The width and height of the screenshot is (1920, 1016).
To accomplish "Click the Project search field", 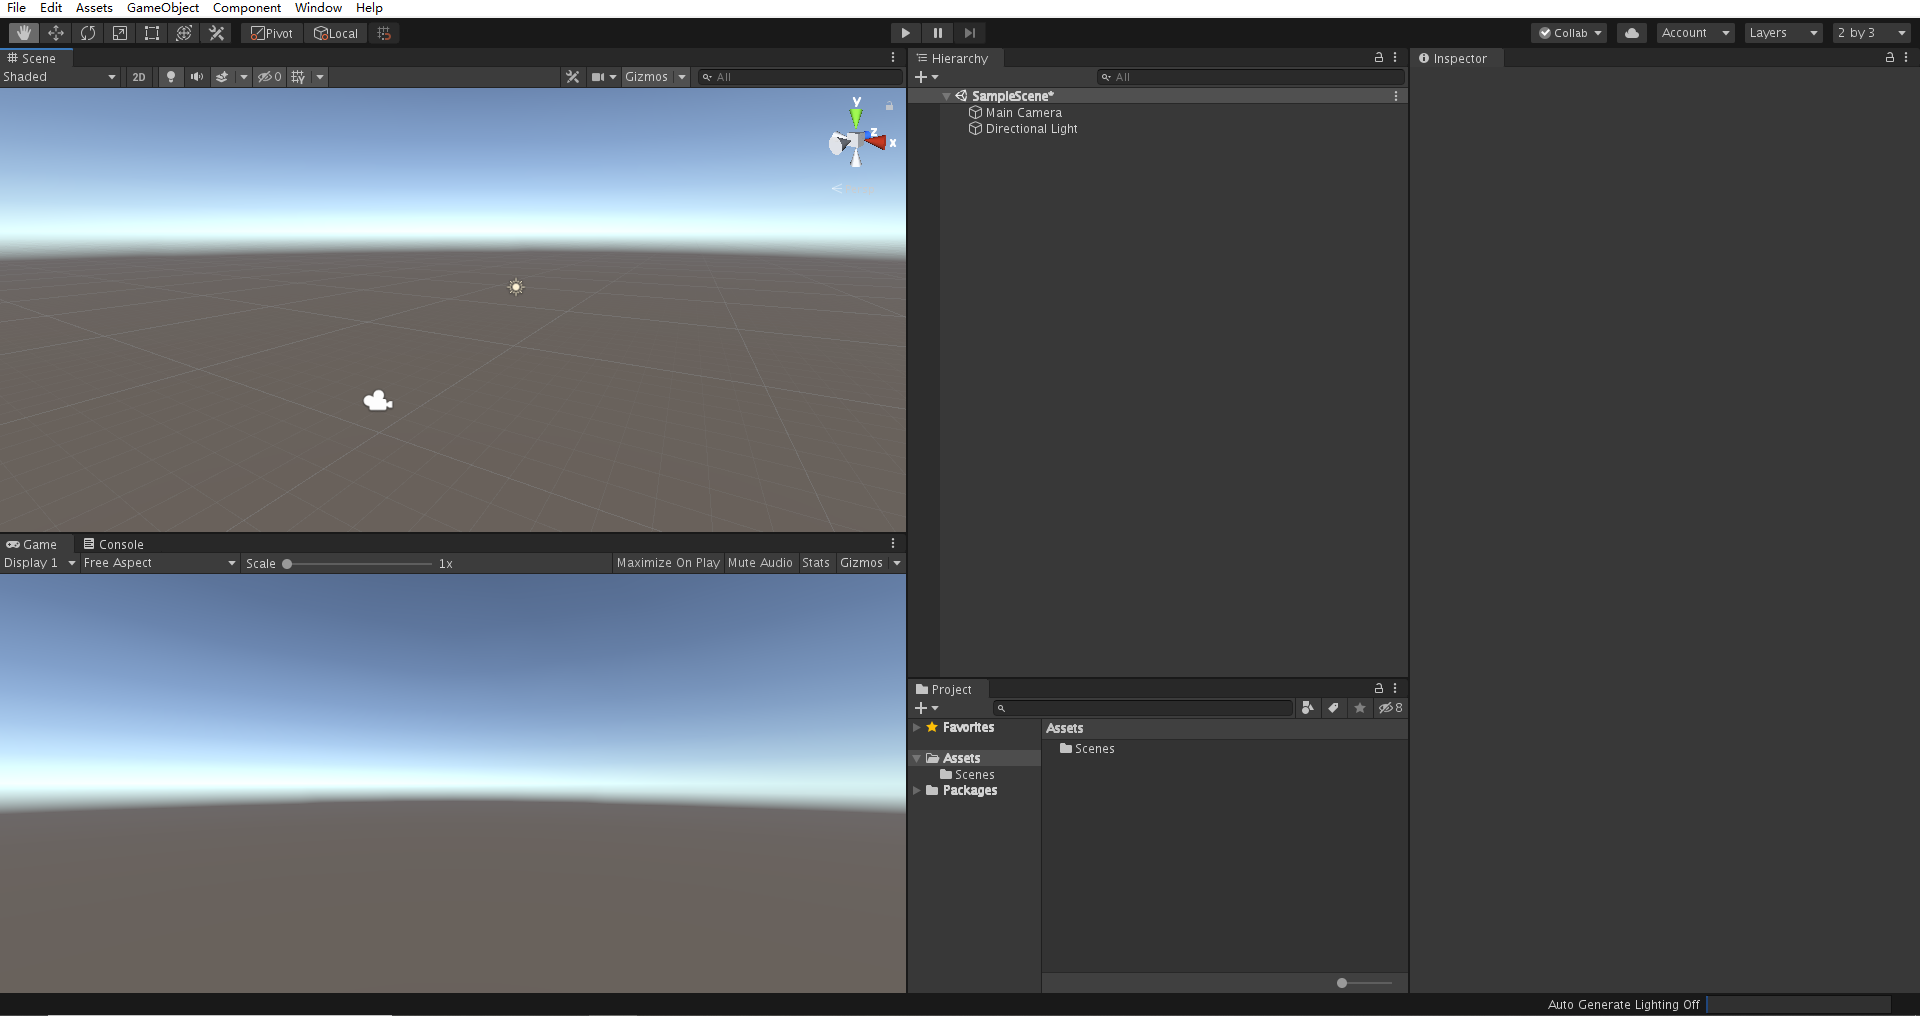I will [1143, 708].
